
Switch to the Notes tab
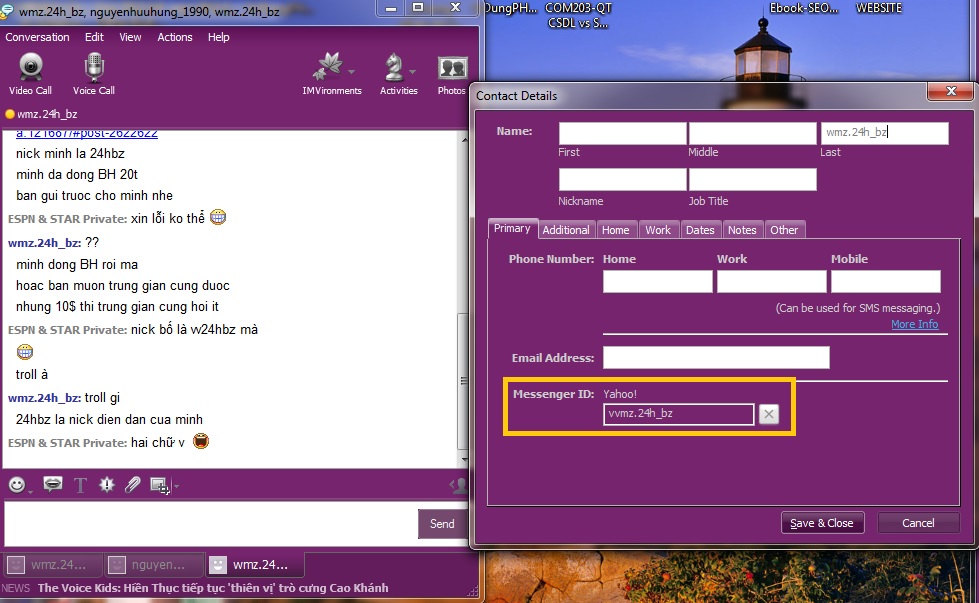742,230
